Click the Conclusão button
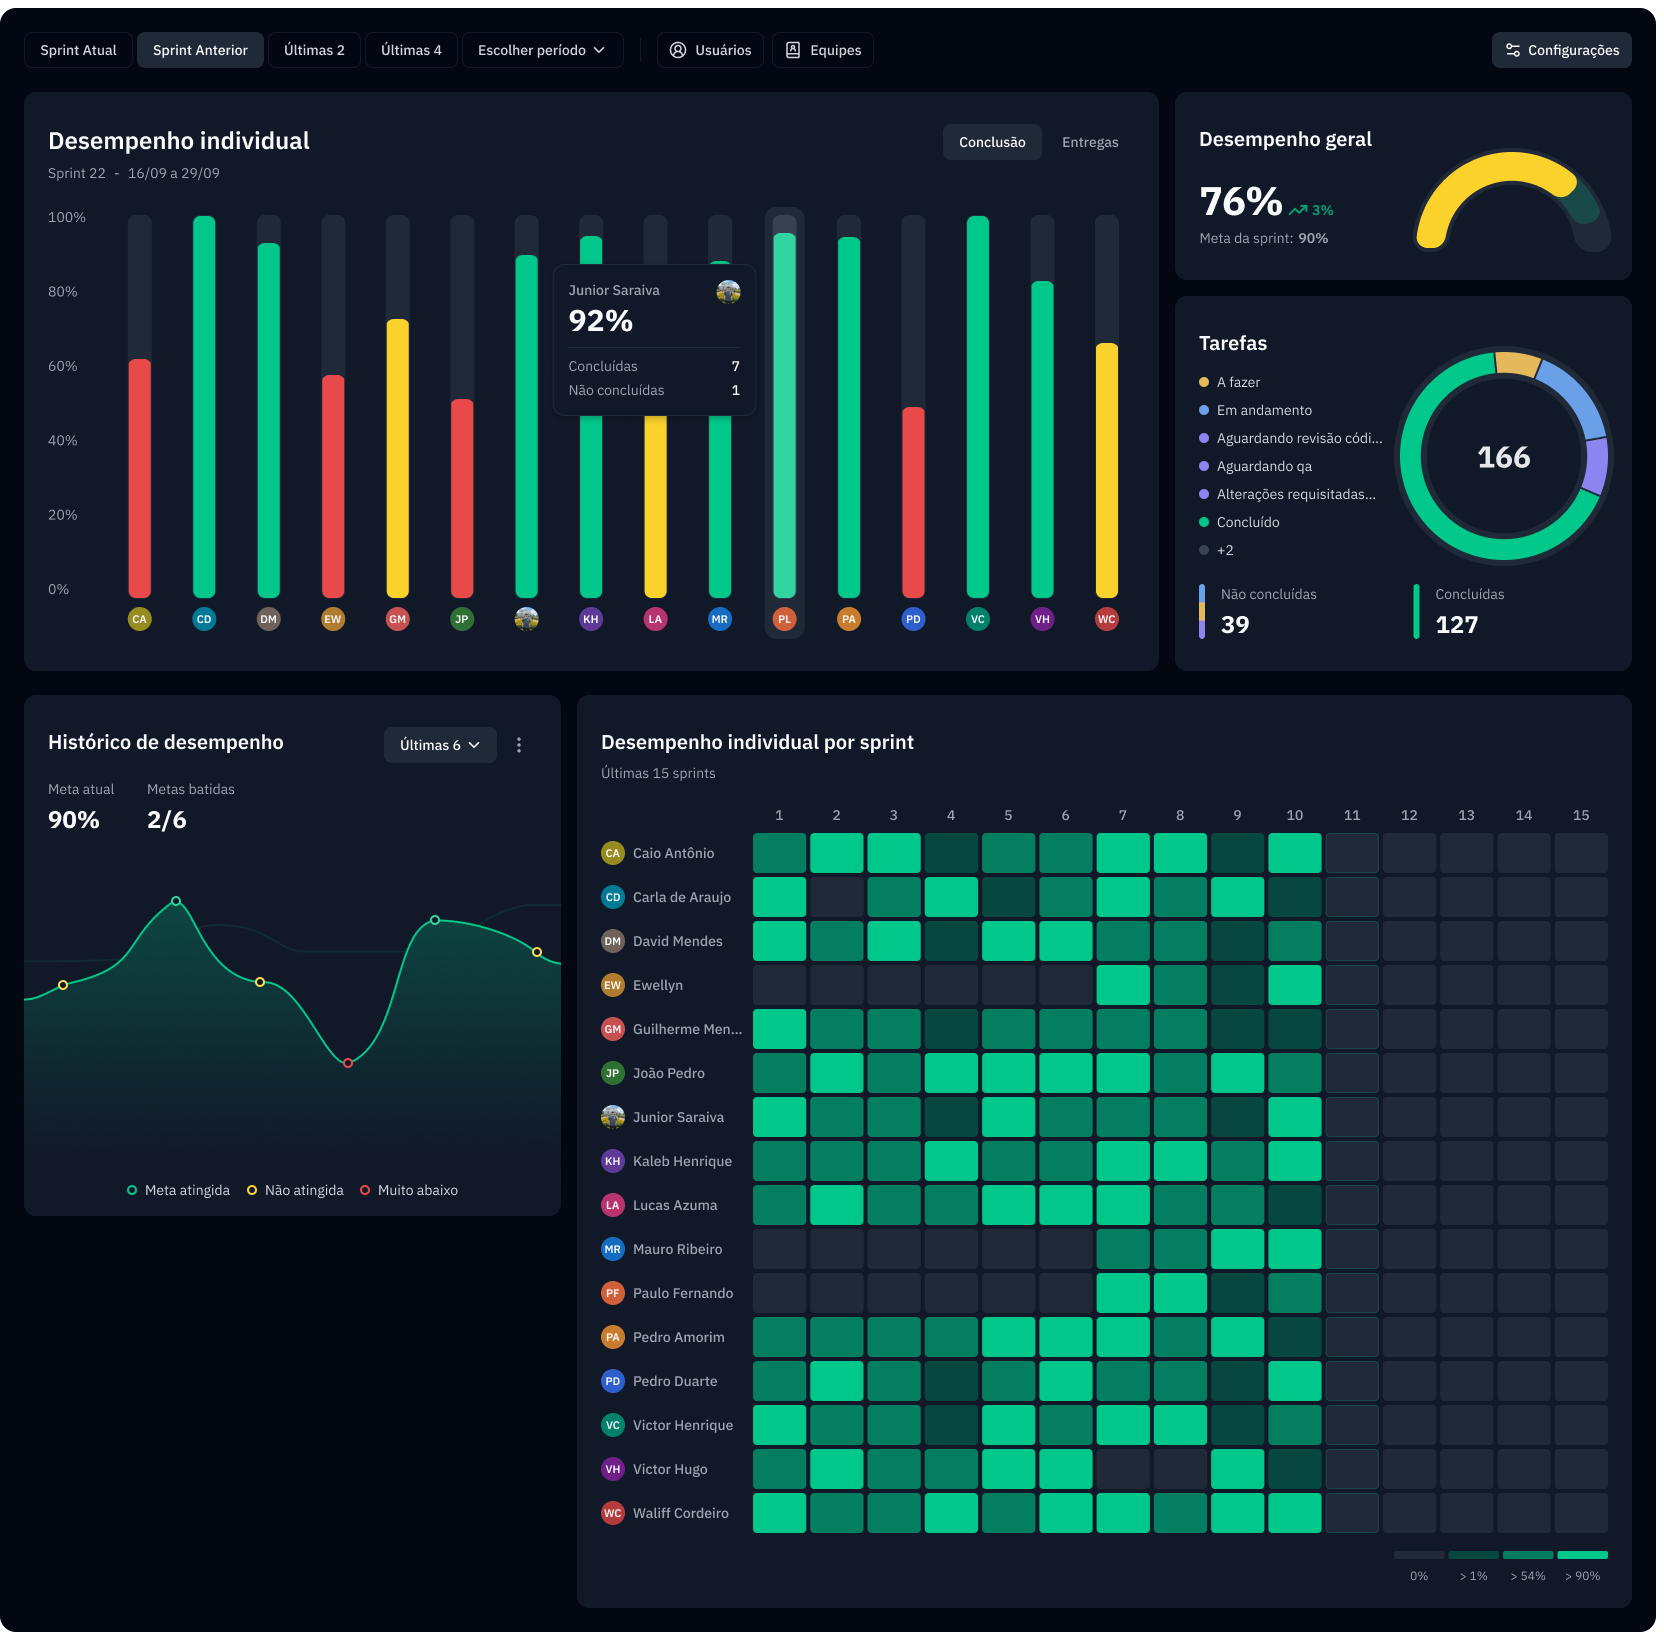1664x1640 pixels. click(991, 142)
